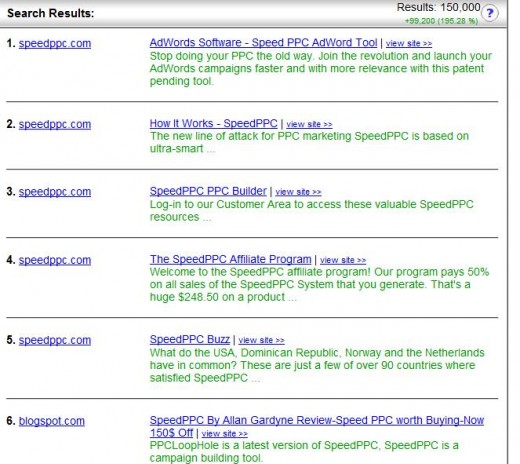
Task: Click 'view site >>' next to '150$ Off'
Action: 225,434
